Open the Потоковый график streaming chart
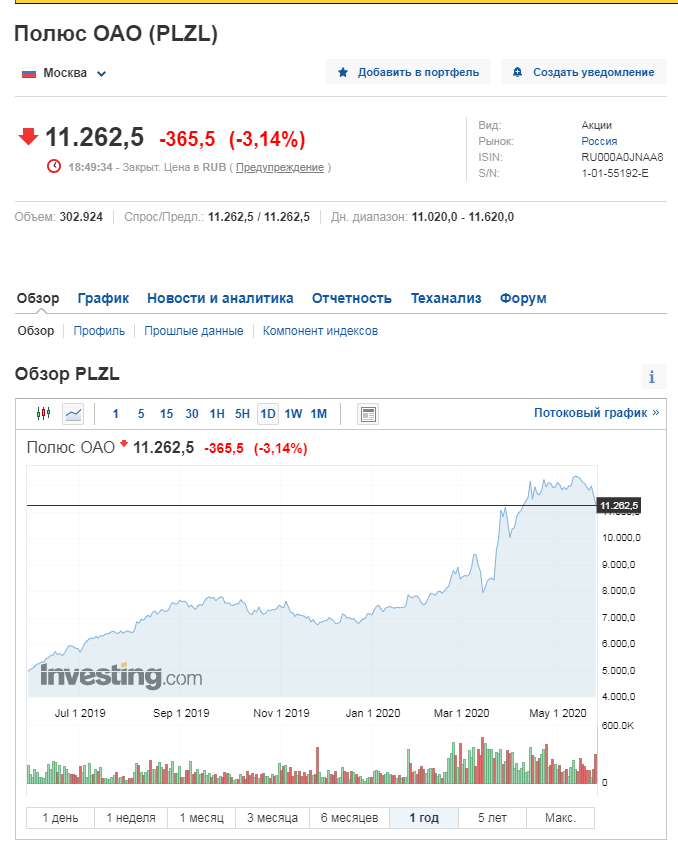 (x=596, y=412)
